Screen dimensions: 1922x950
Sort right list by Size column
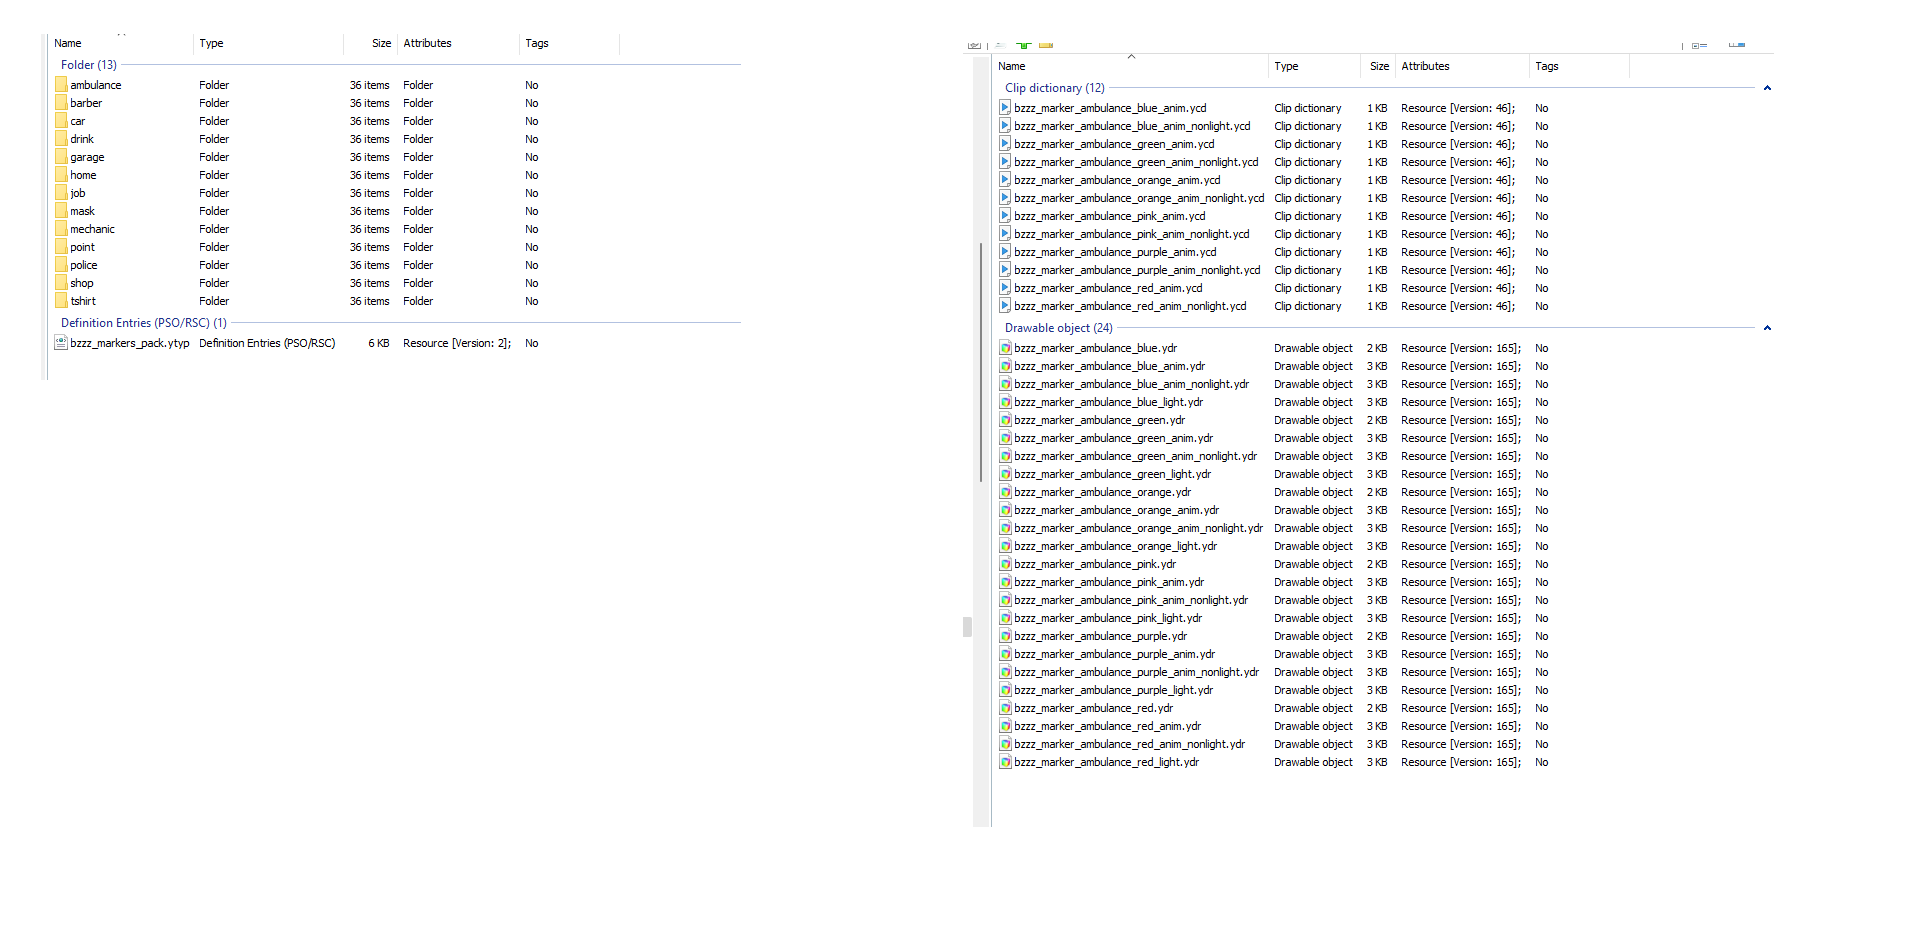point(1378,66)
